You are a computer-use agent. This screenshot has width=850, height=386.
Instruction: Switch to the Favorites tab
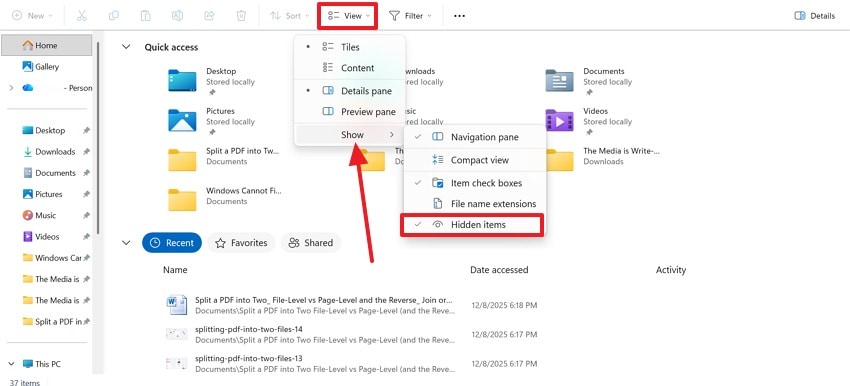pyautogui.click(x=241, y=243)
